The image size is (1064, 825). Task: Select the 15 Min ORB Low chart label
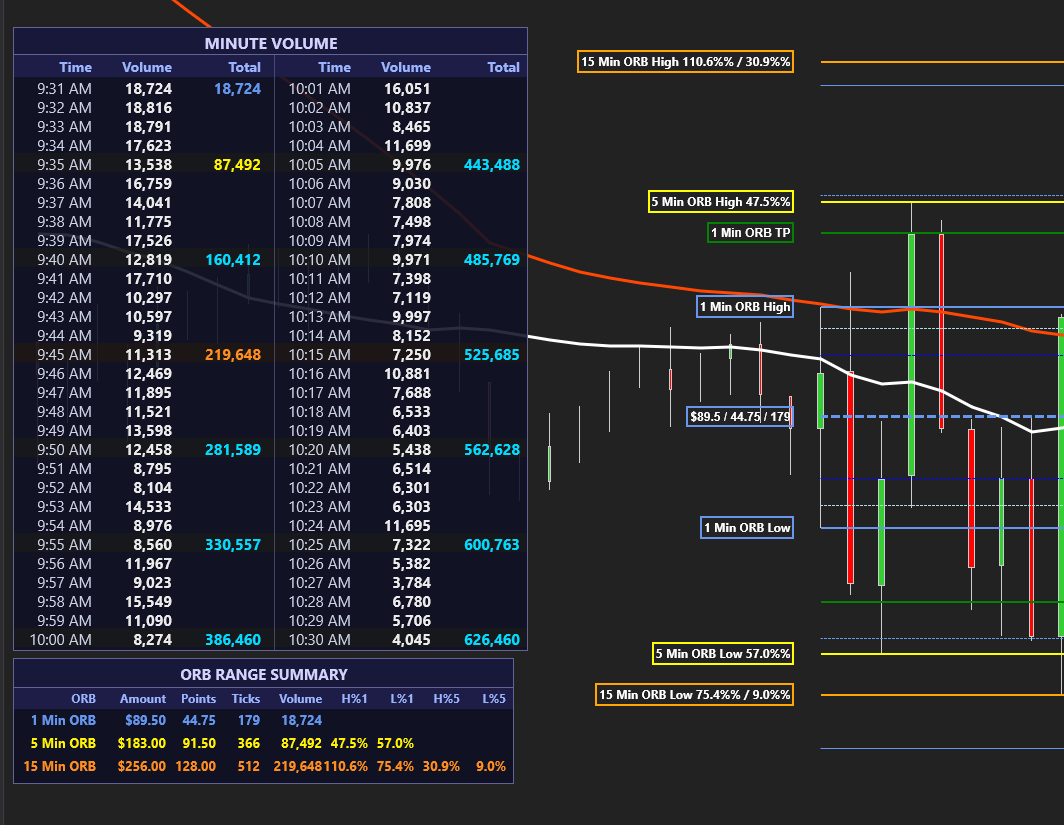tap(694, 695)
